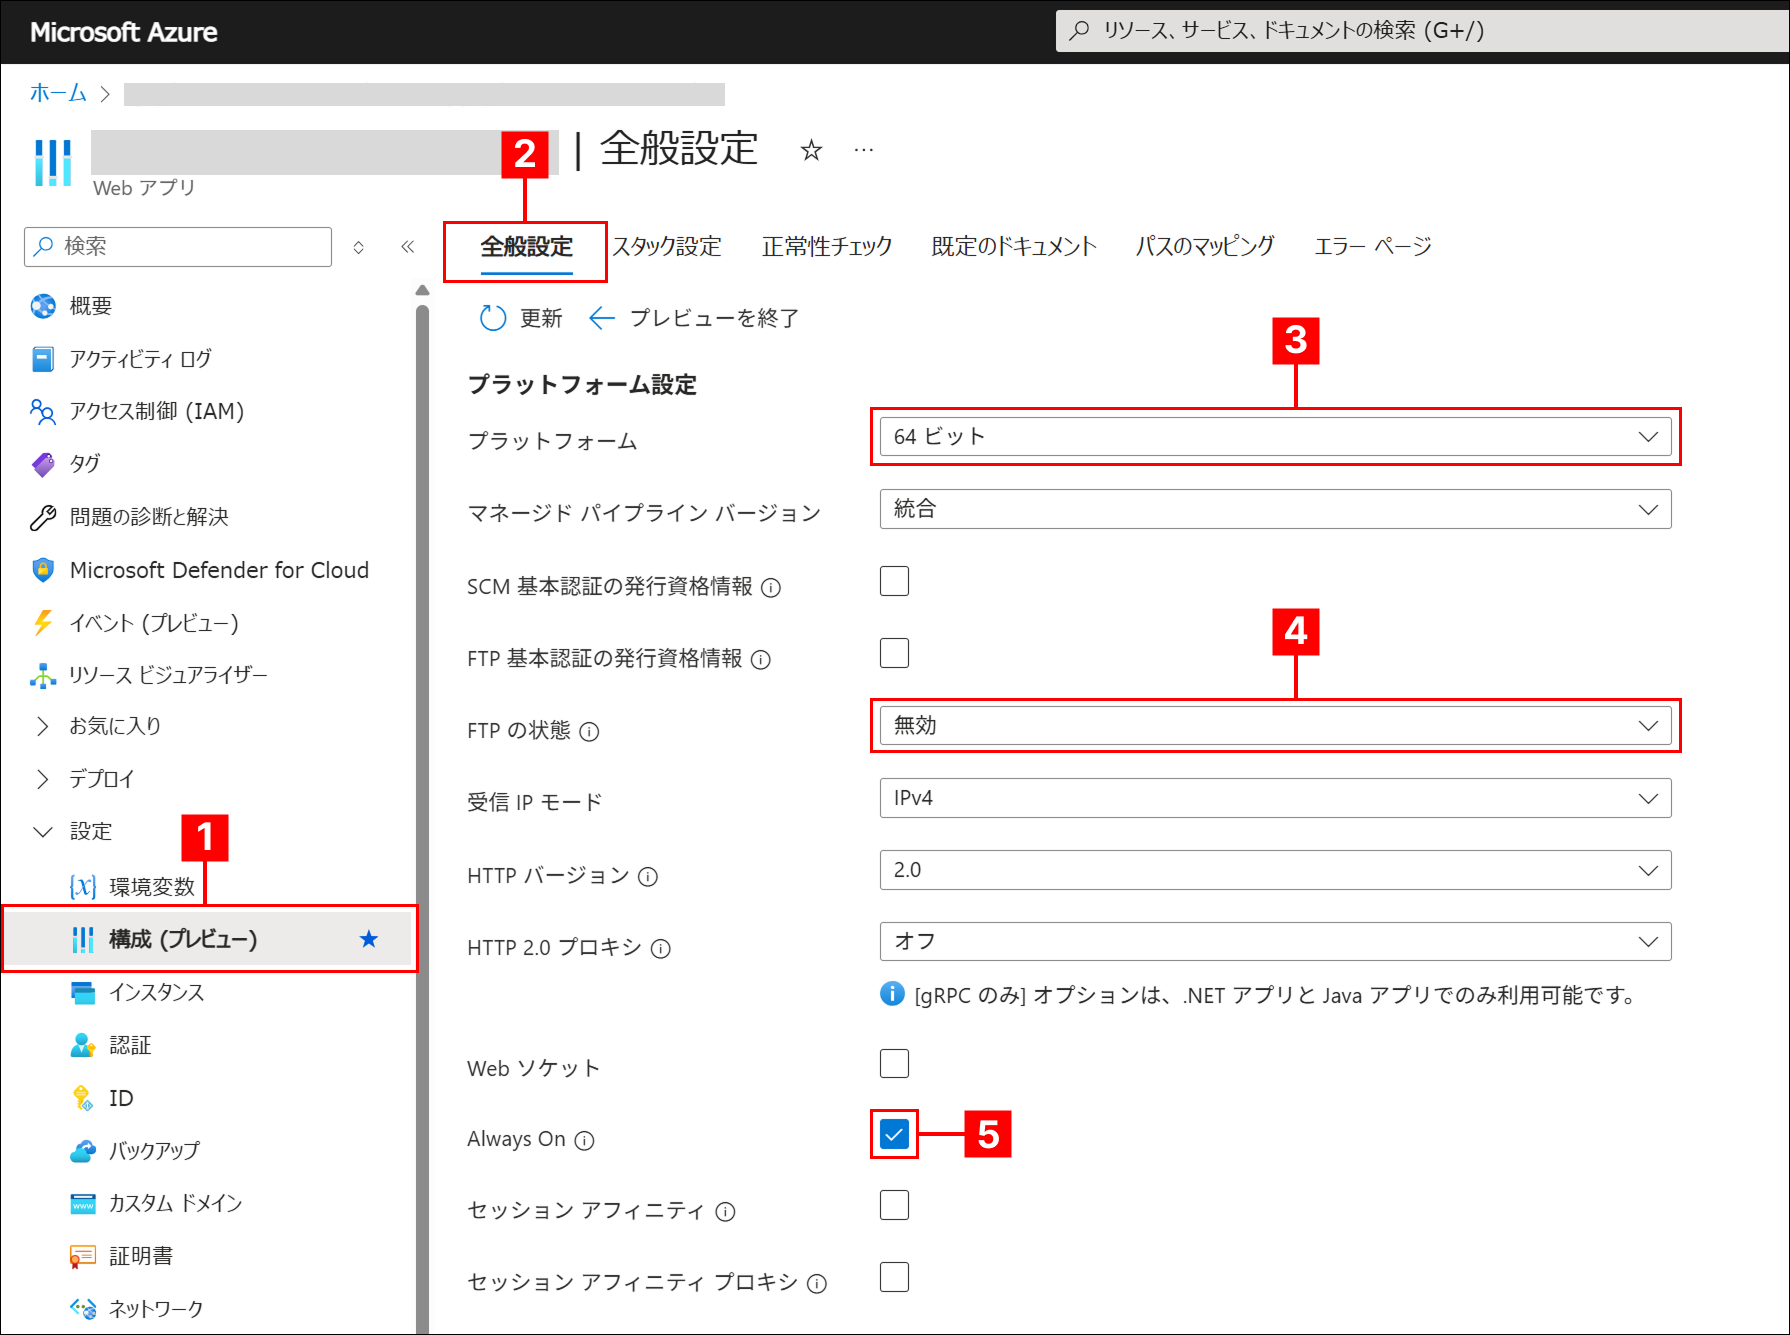
Task: Uncheck the Always On checkbox
Action: click(x=894, y=1134)
